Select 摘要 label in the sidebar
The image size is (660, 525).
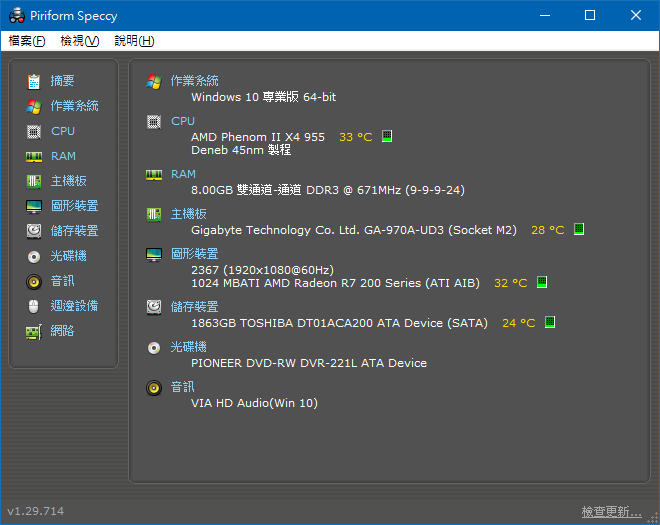coord(63,81)
